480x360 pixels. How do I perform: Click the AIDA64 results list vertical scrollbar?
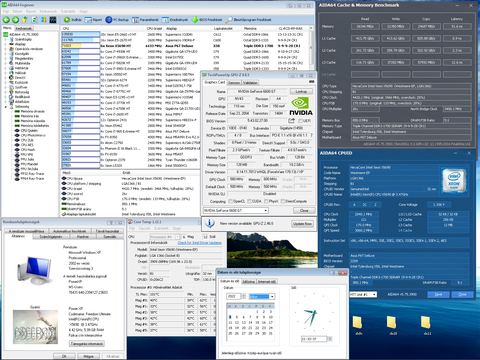tap(311, 47)
